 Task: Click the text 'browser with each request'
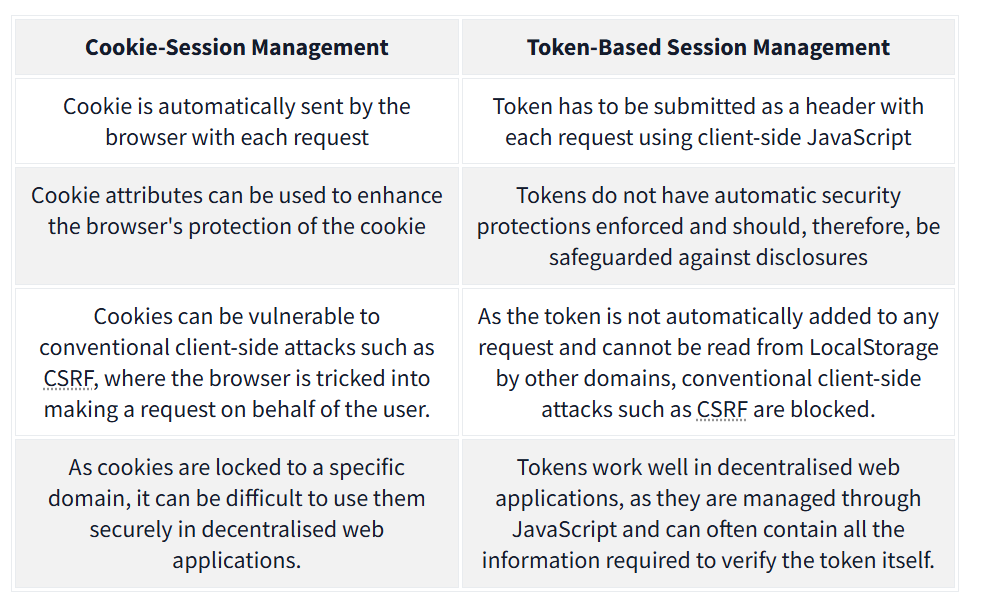point(236,138)
